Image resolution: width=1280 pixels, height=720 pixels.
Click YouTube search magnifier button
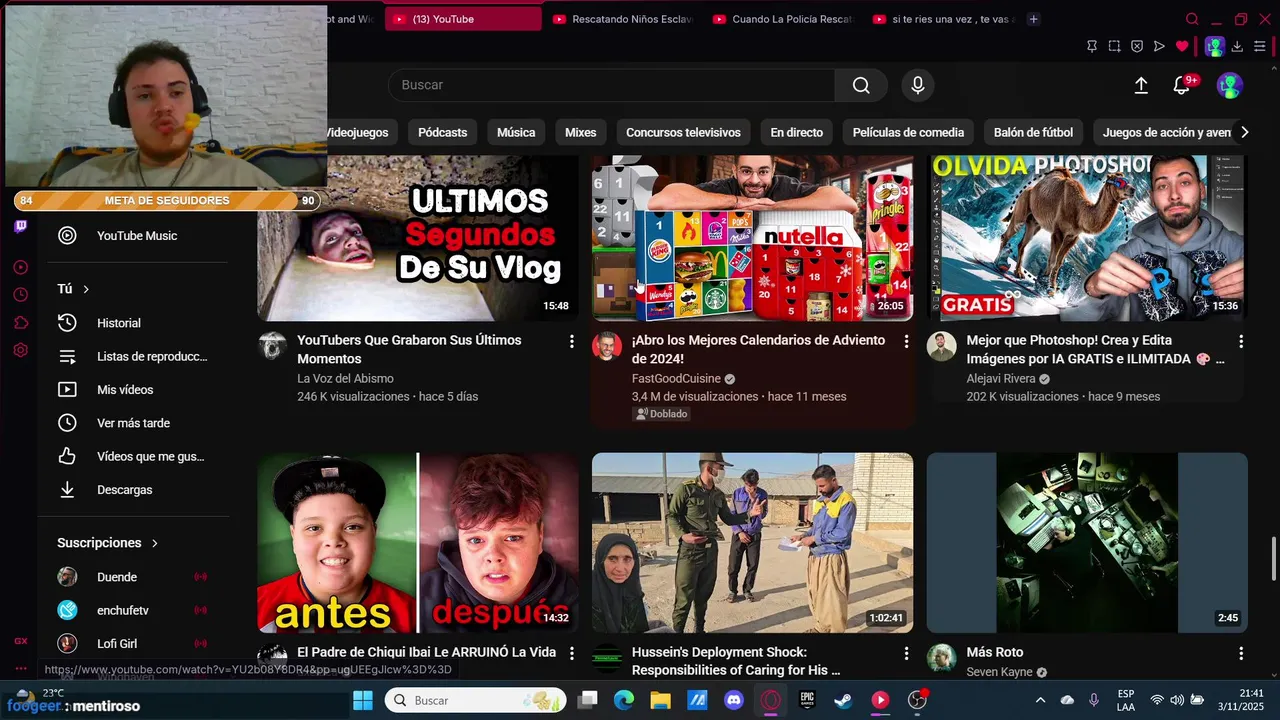point(861,85)
